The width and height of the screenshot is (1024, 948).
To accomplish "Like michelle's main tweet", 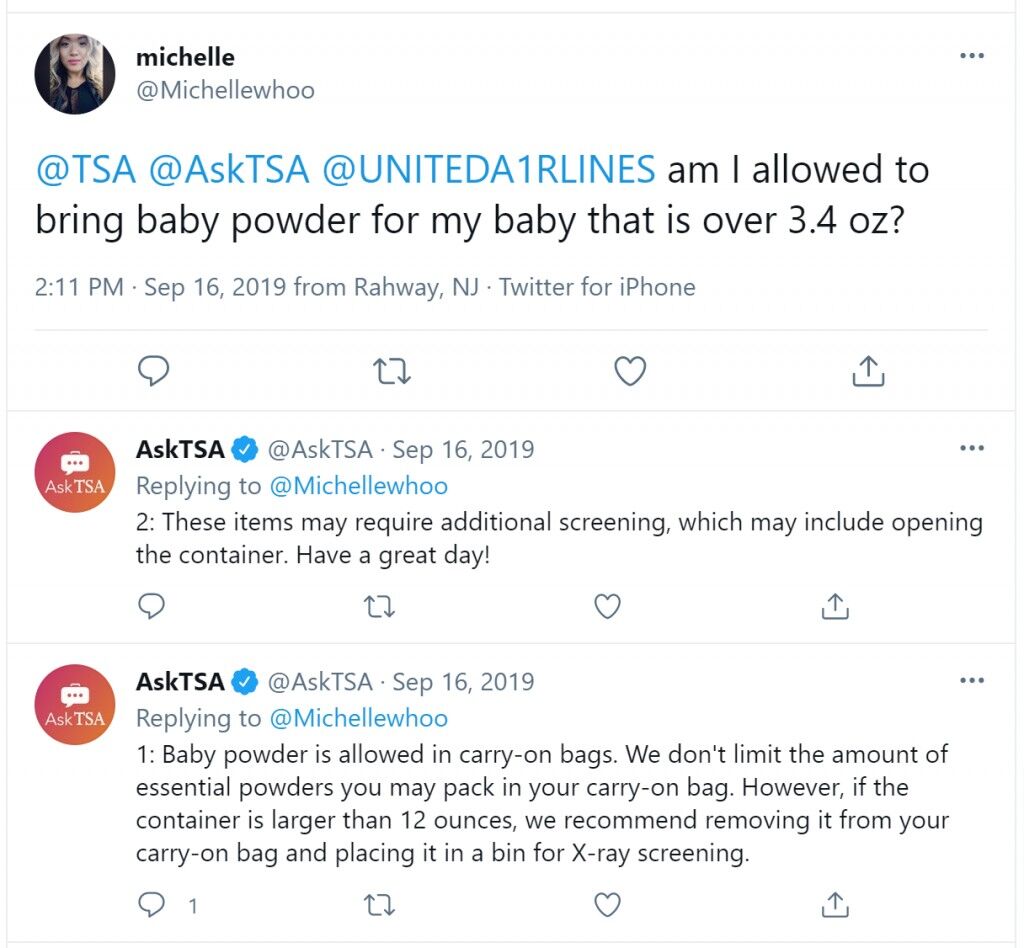I will [630, 371].
